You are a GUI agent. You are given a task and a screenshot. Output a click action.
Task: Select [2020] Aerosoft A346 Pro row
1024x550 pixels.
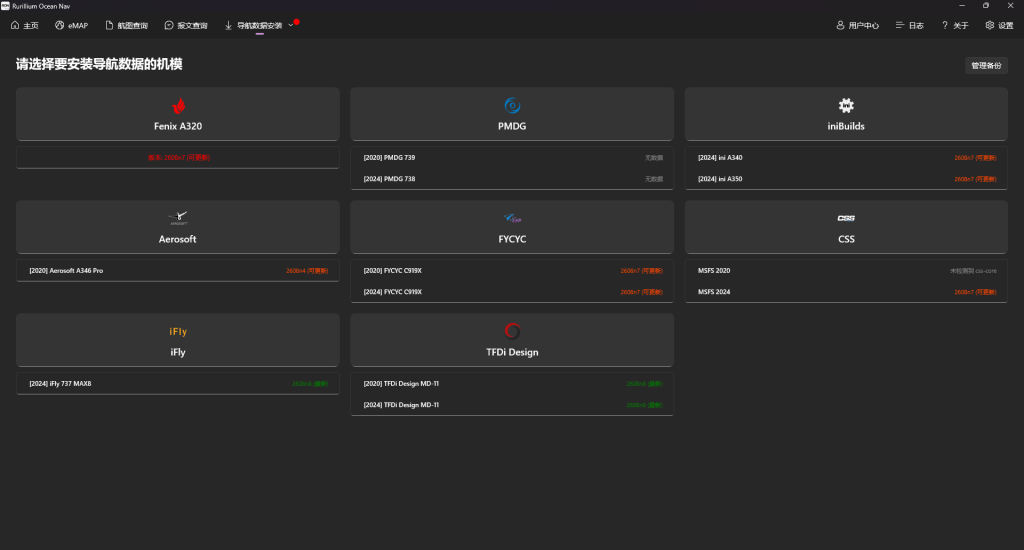pos(178,270)
